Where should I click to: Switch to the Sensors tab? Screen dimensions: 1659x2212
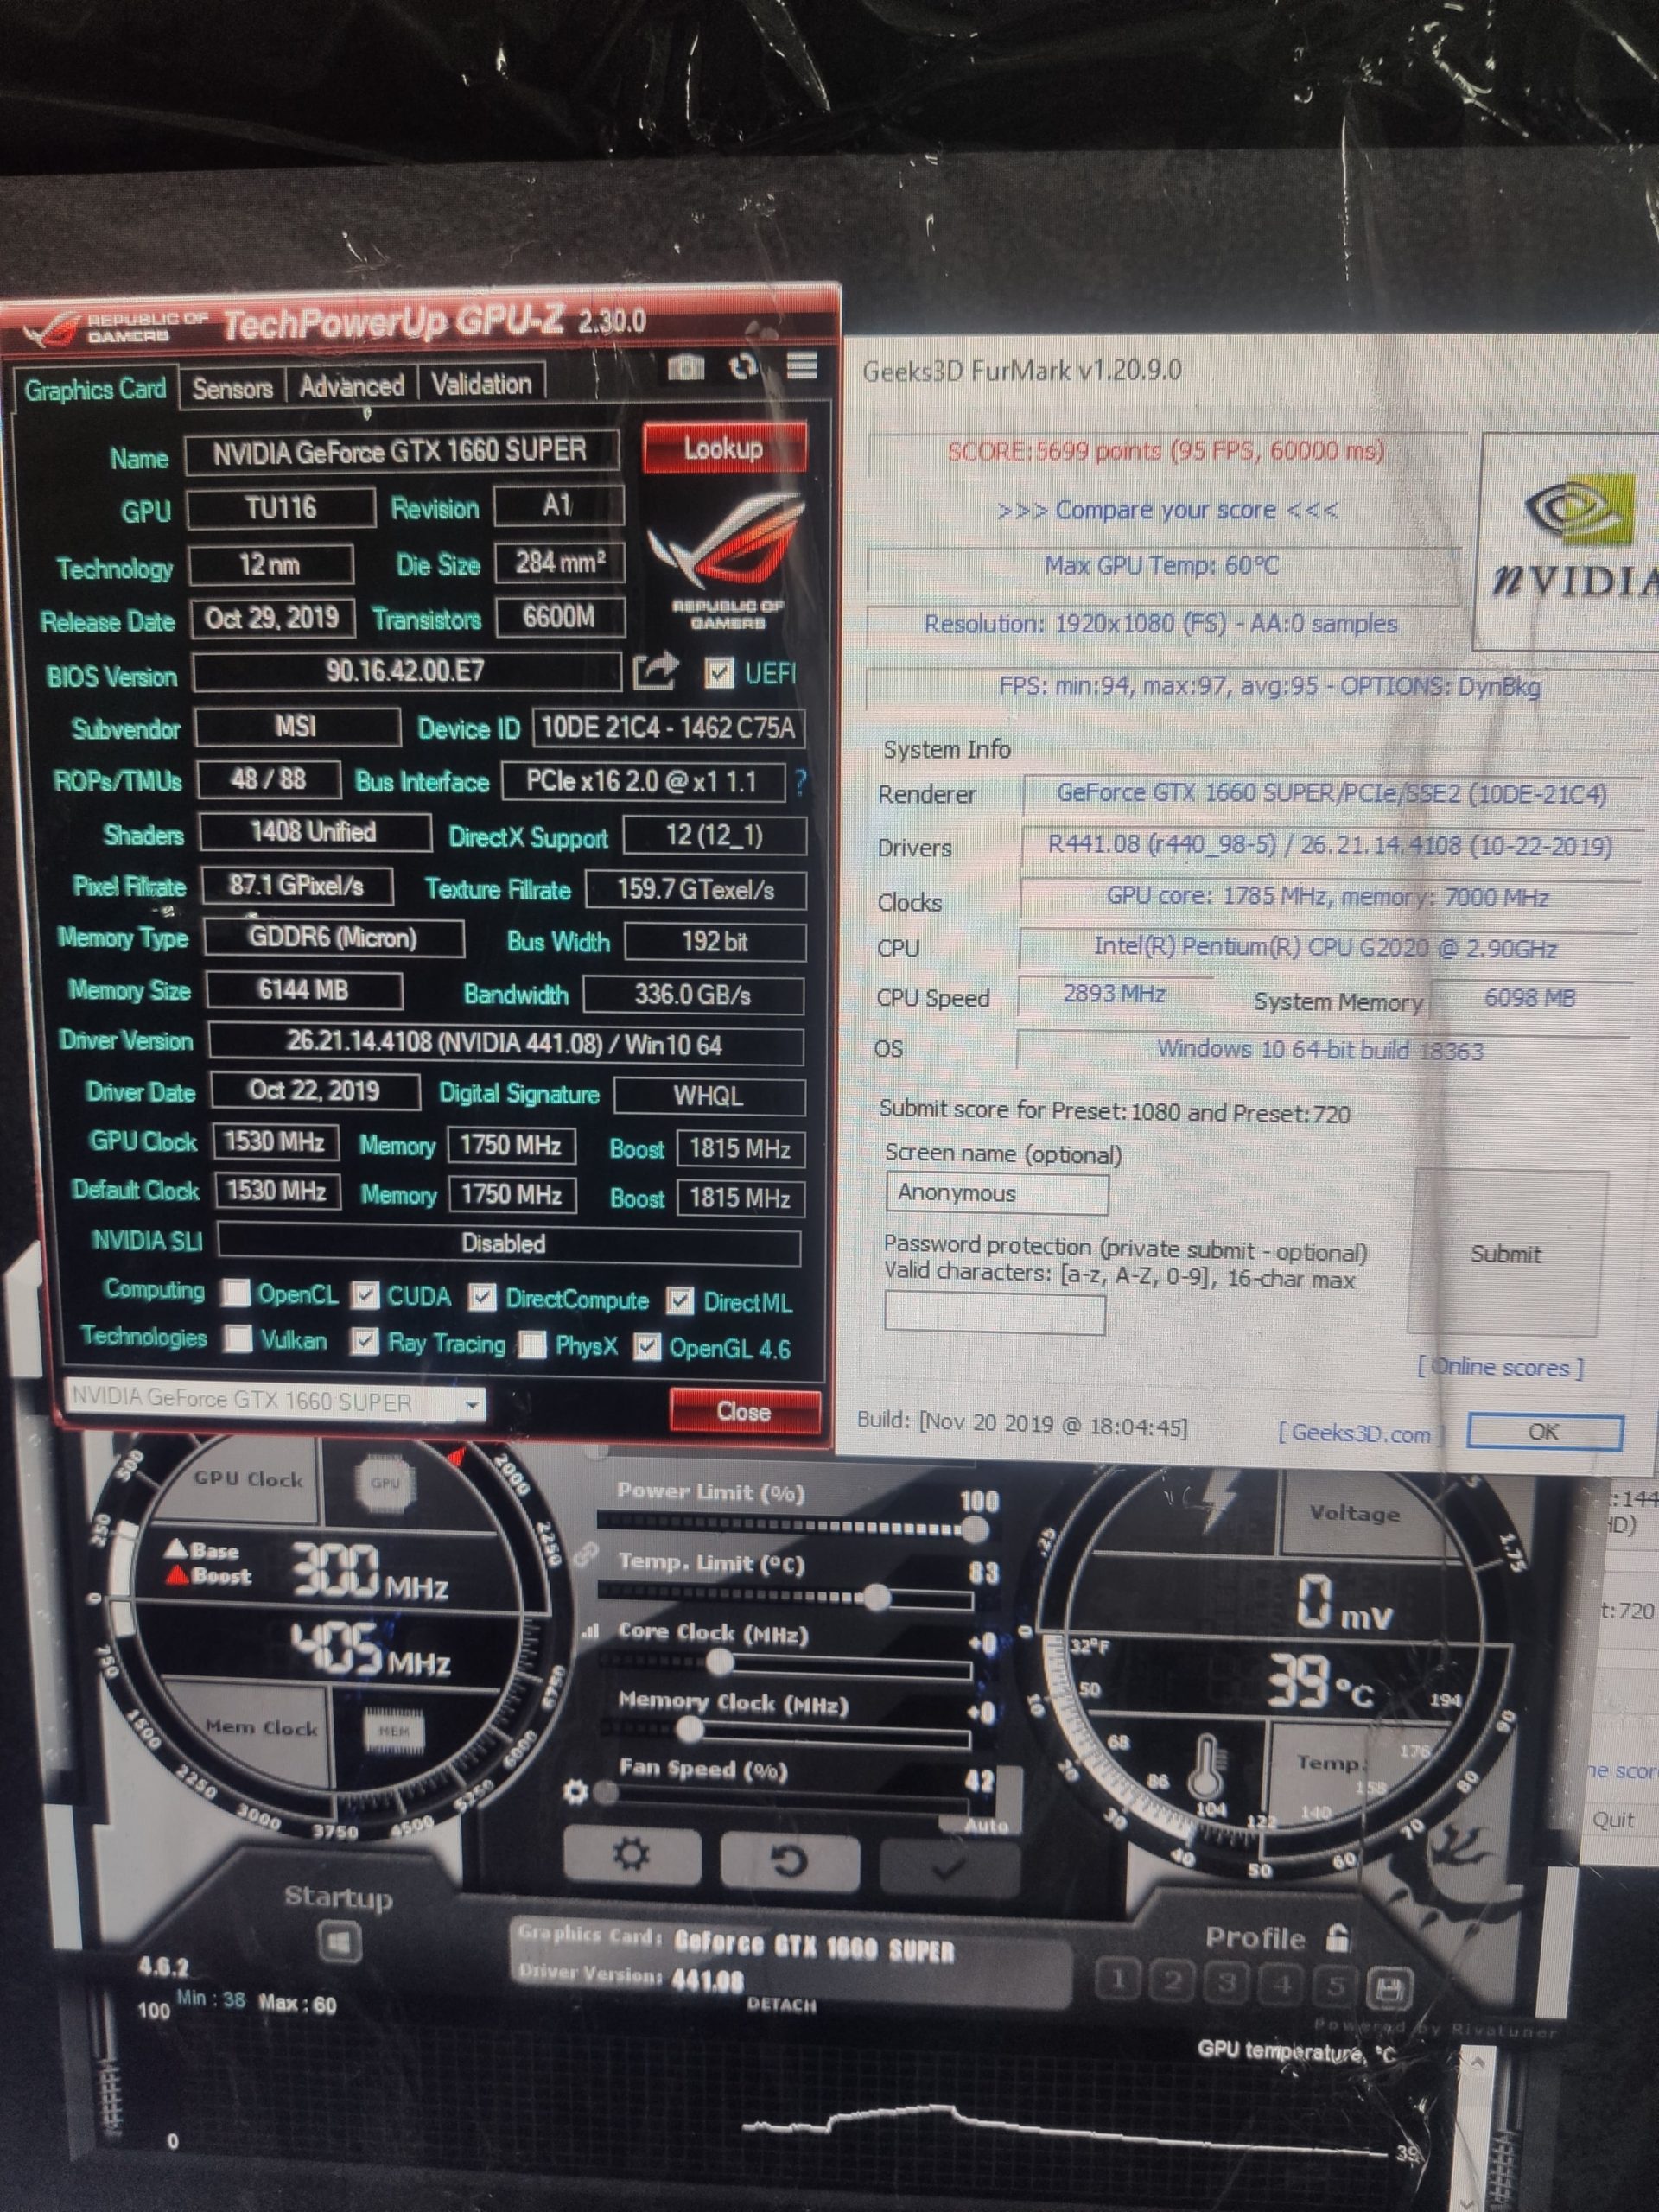[x=232, y=387]
